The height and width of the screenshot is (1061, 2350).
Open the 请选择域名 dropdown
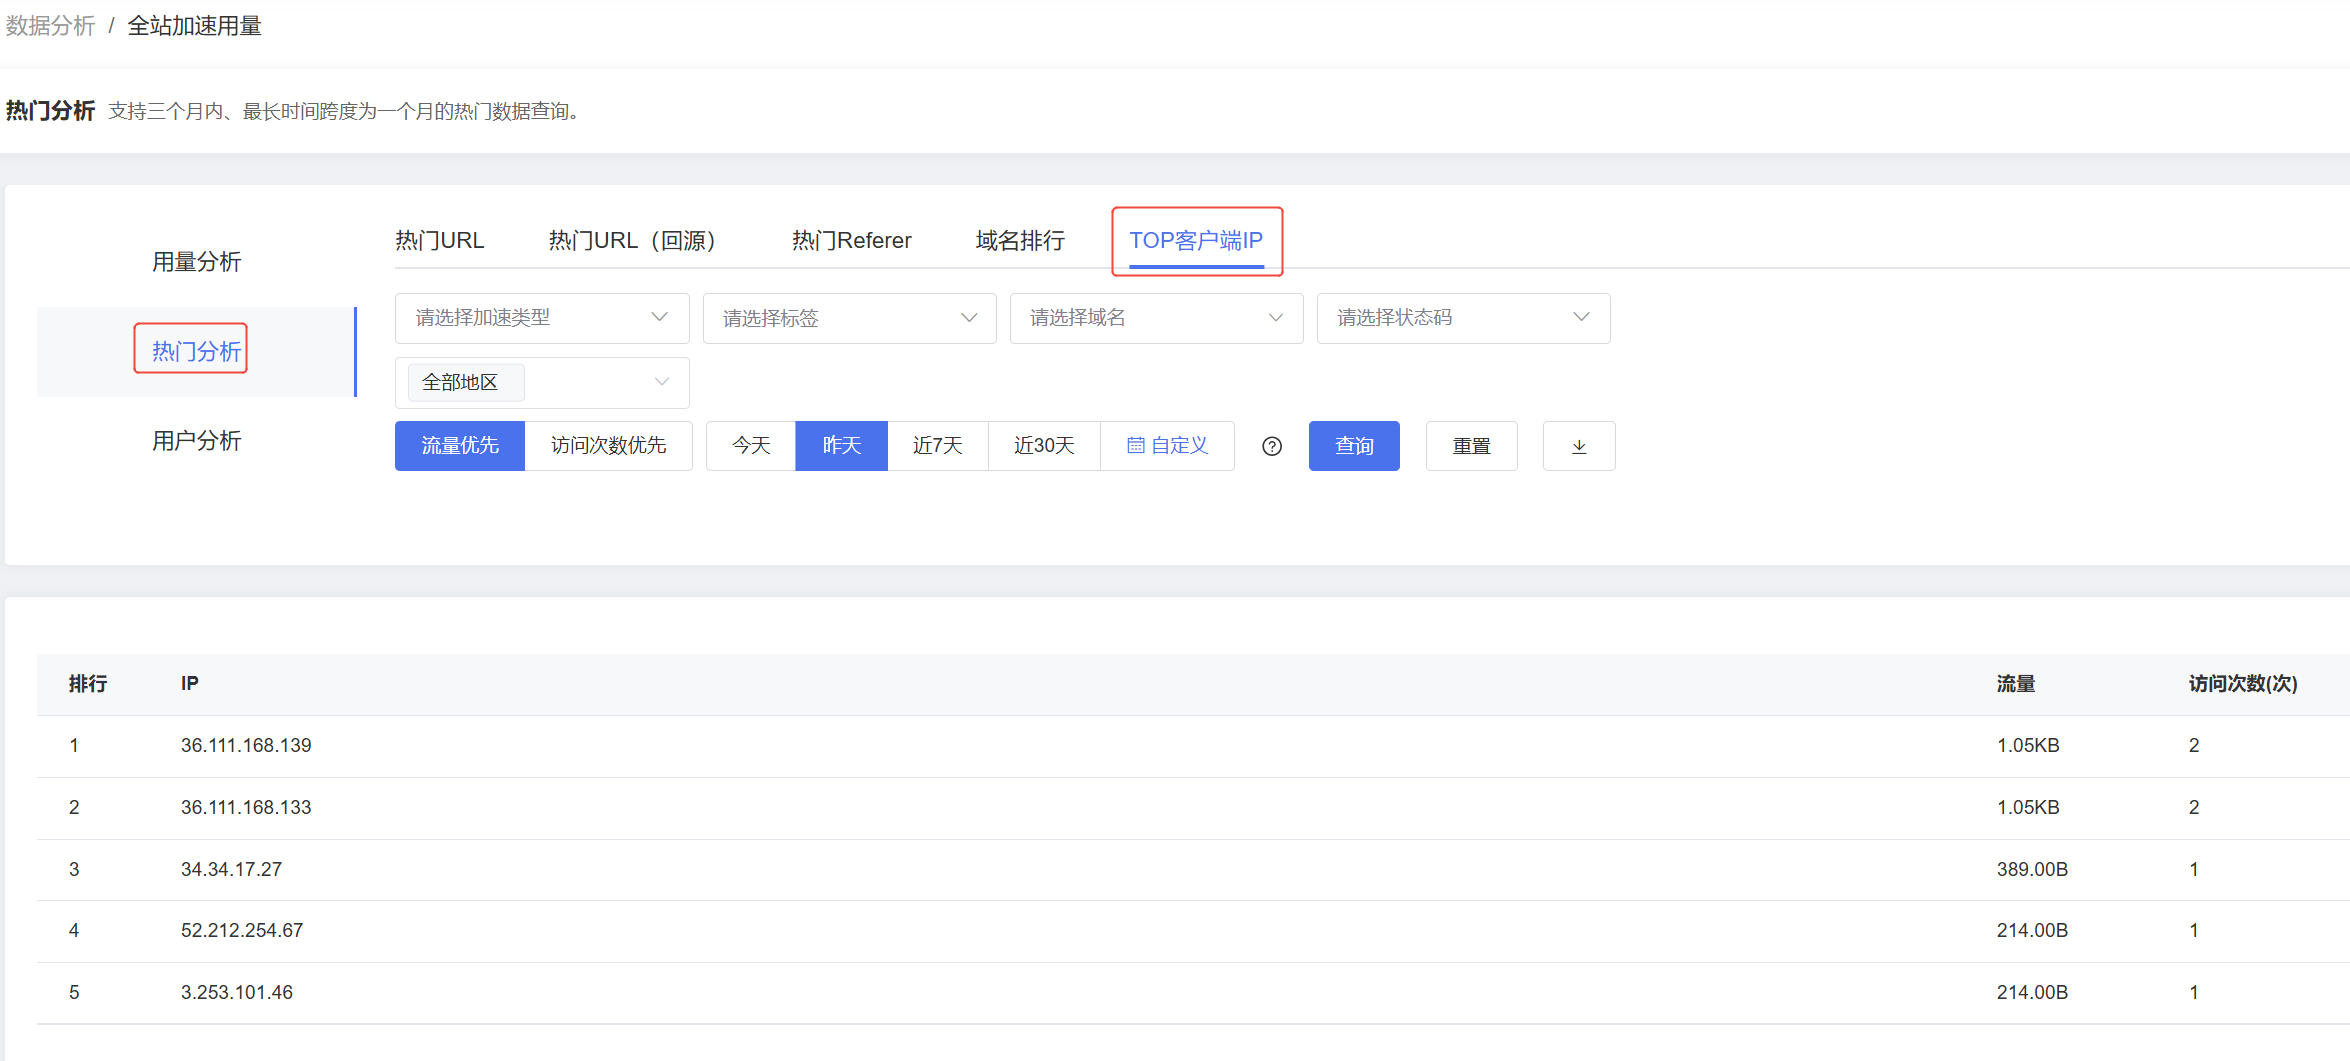(1157, 318)
